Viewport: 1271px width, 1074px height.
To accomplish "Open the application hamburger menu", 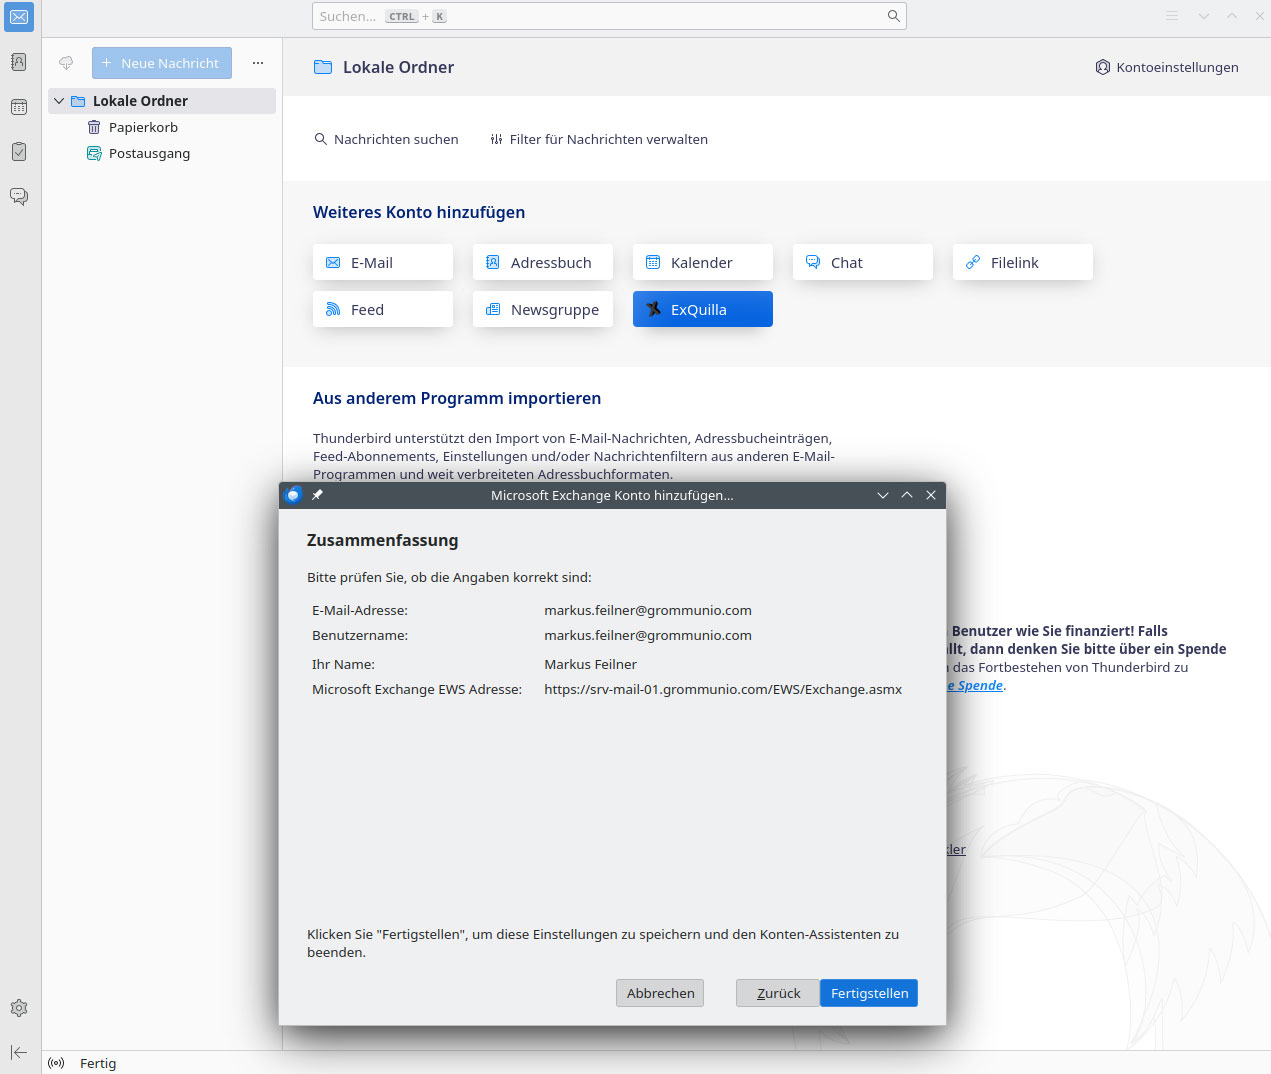I will click(1172, 16).
